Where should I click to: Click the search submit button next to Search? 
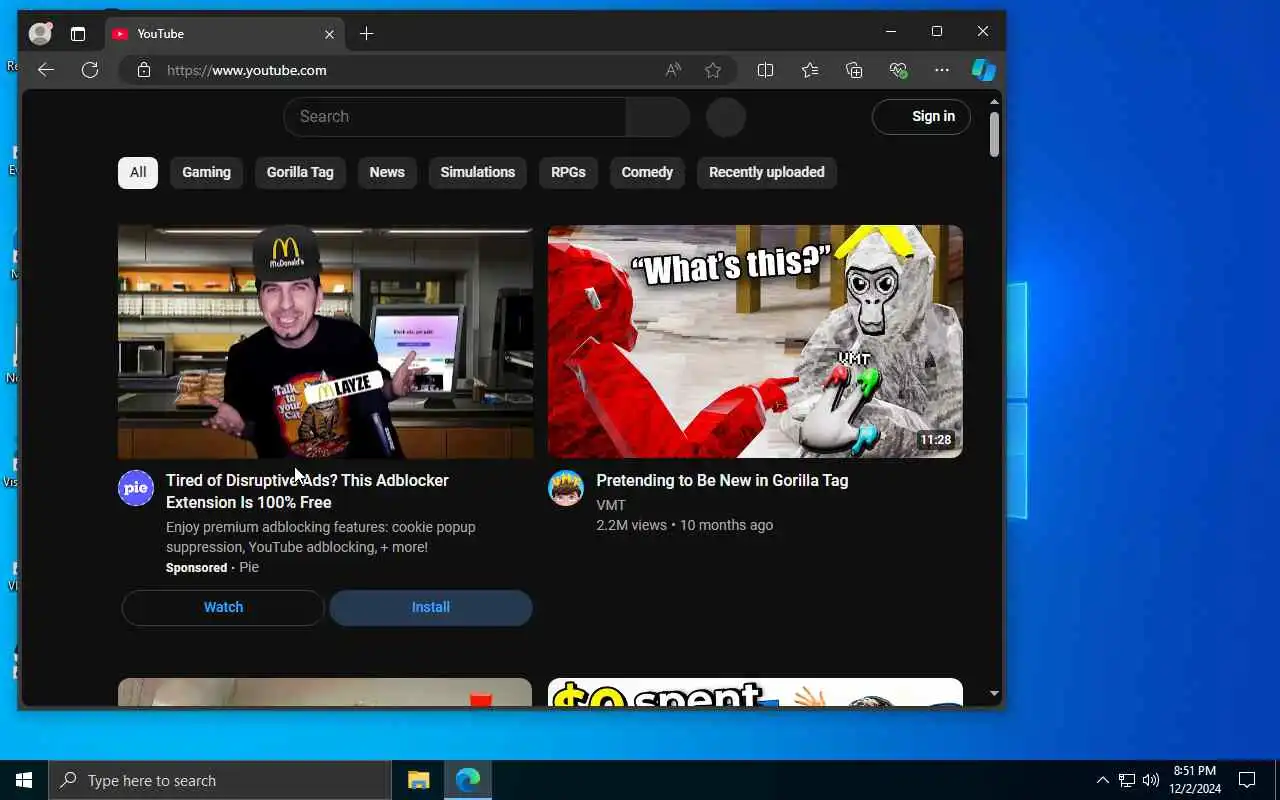(x=658, y=117)
